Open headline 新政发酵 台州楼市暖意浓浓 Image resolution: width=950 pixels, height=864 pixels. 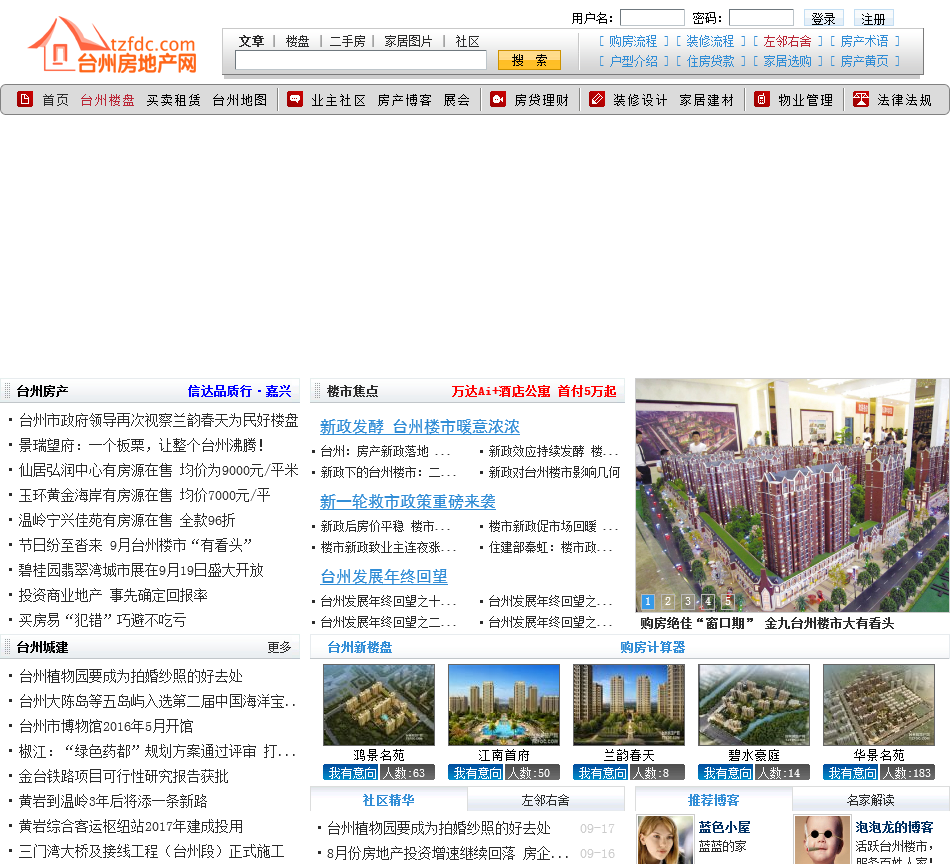click(420, 427)
